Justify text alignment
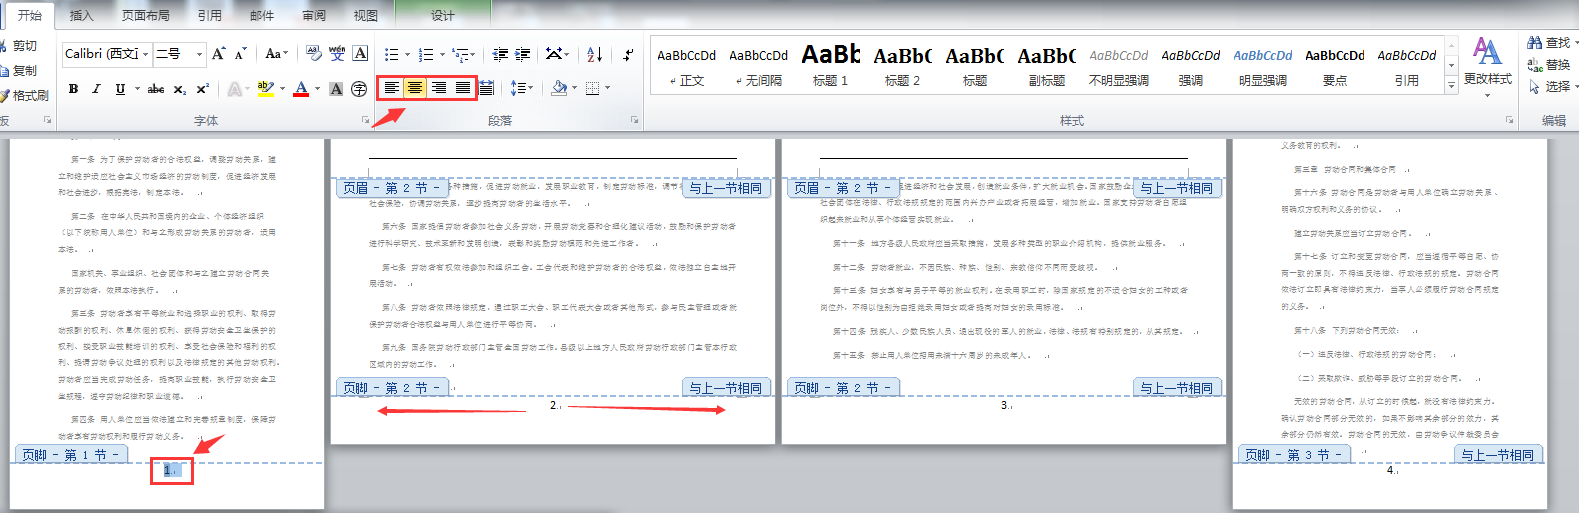Viewport: 1579px width, 513px height. (x=463, y=88)
